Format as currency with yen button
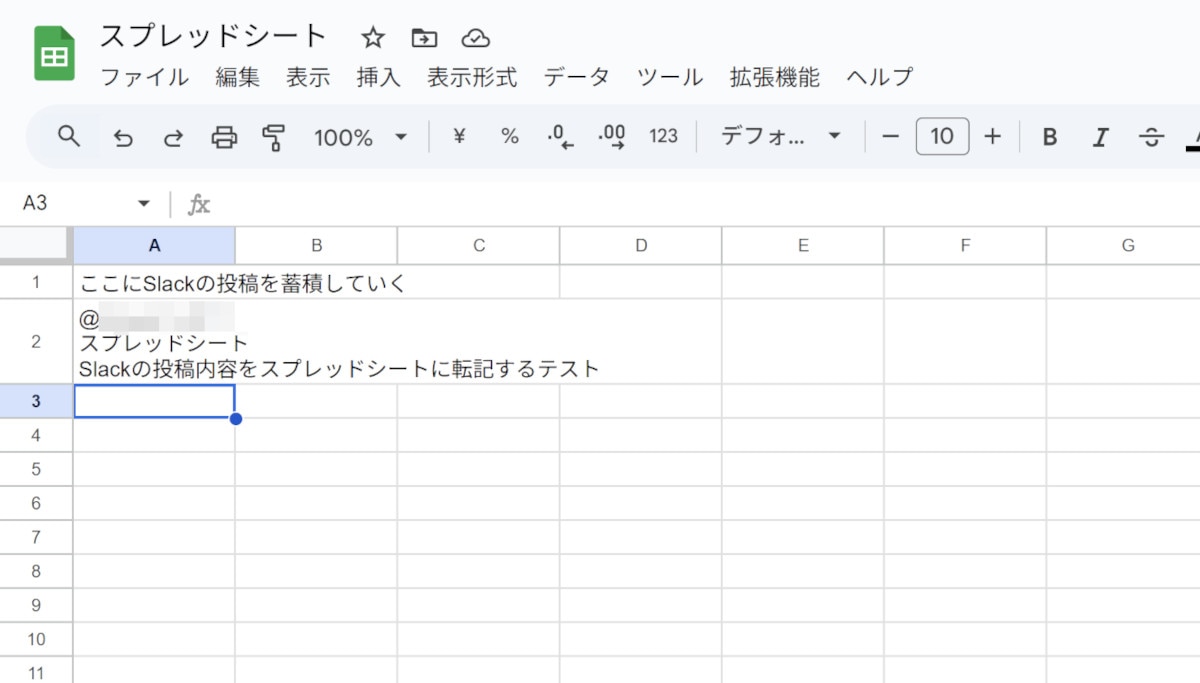 coord(459,137)
